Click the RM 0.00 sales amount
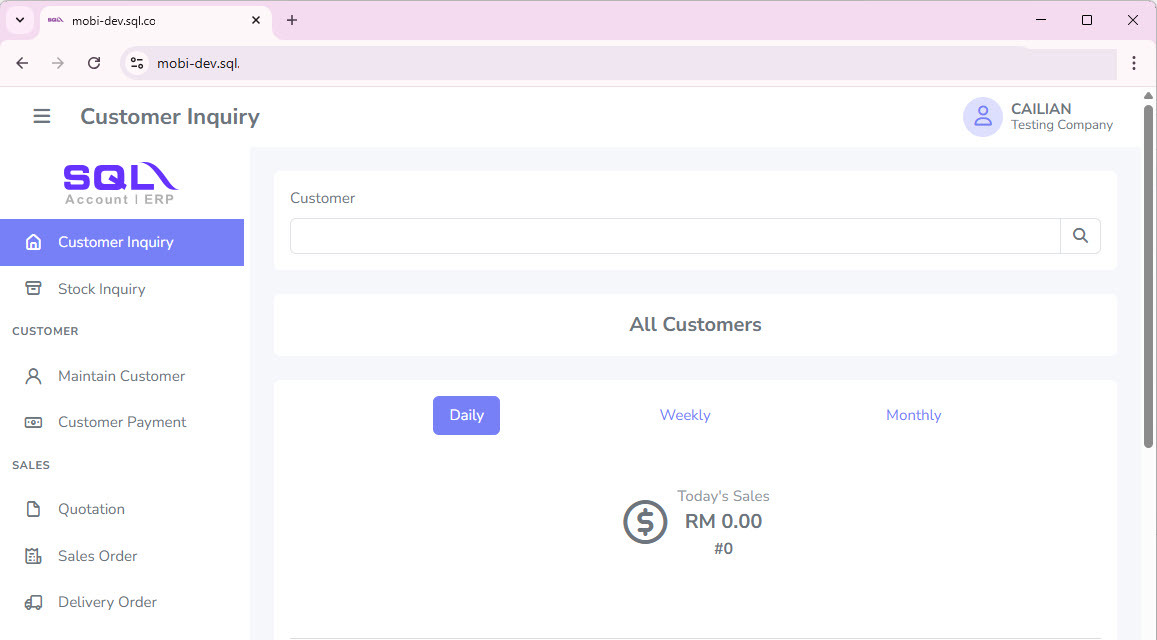This screenshot has height=640, width=1157. point(723,521)
